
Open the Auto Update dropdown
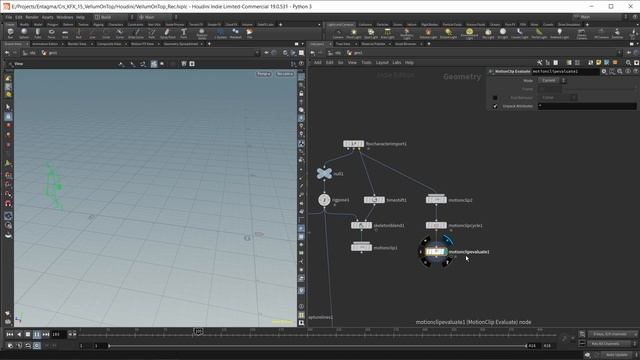(x=618, y=355)
